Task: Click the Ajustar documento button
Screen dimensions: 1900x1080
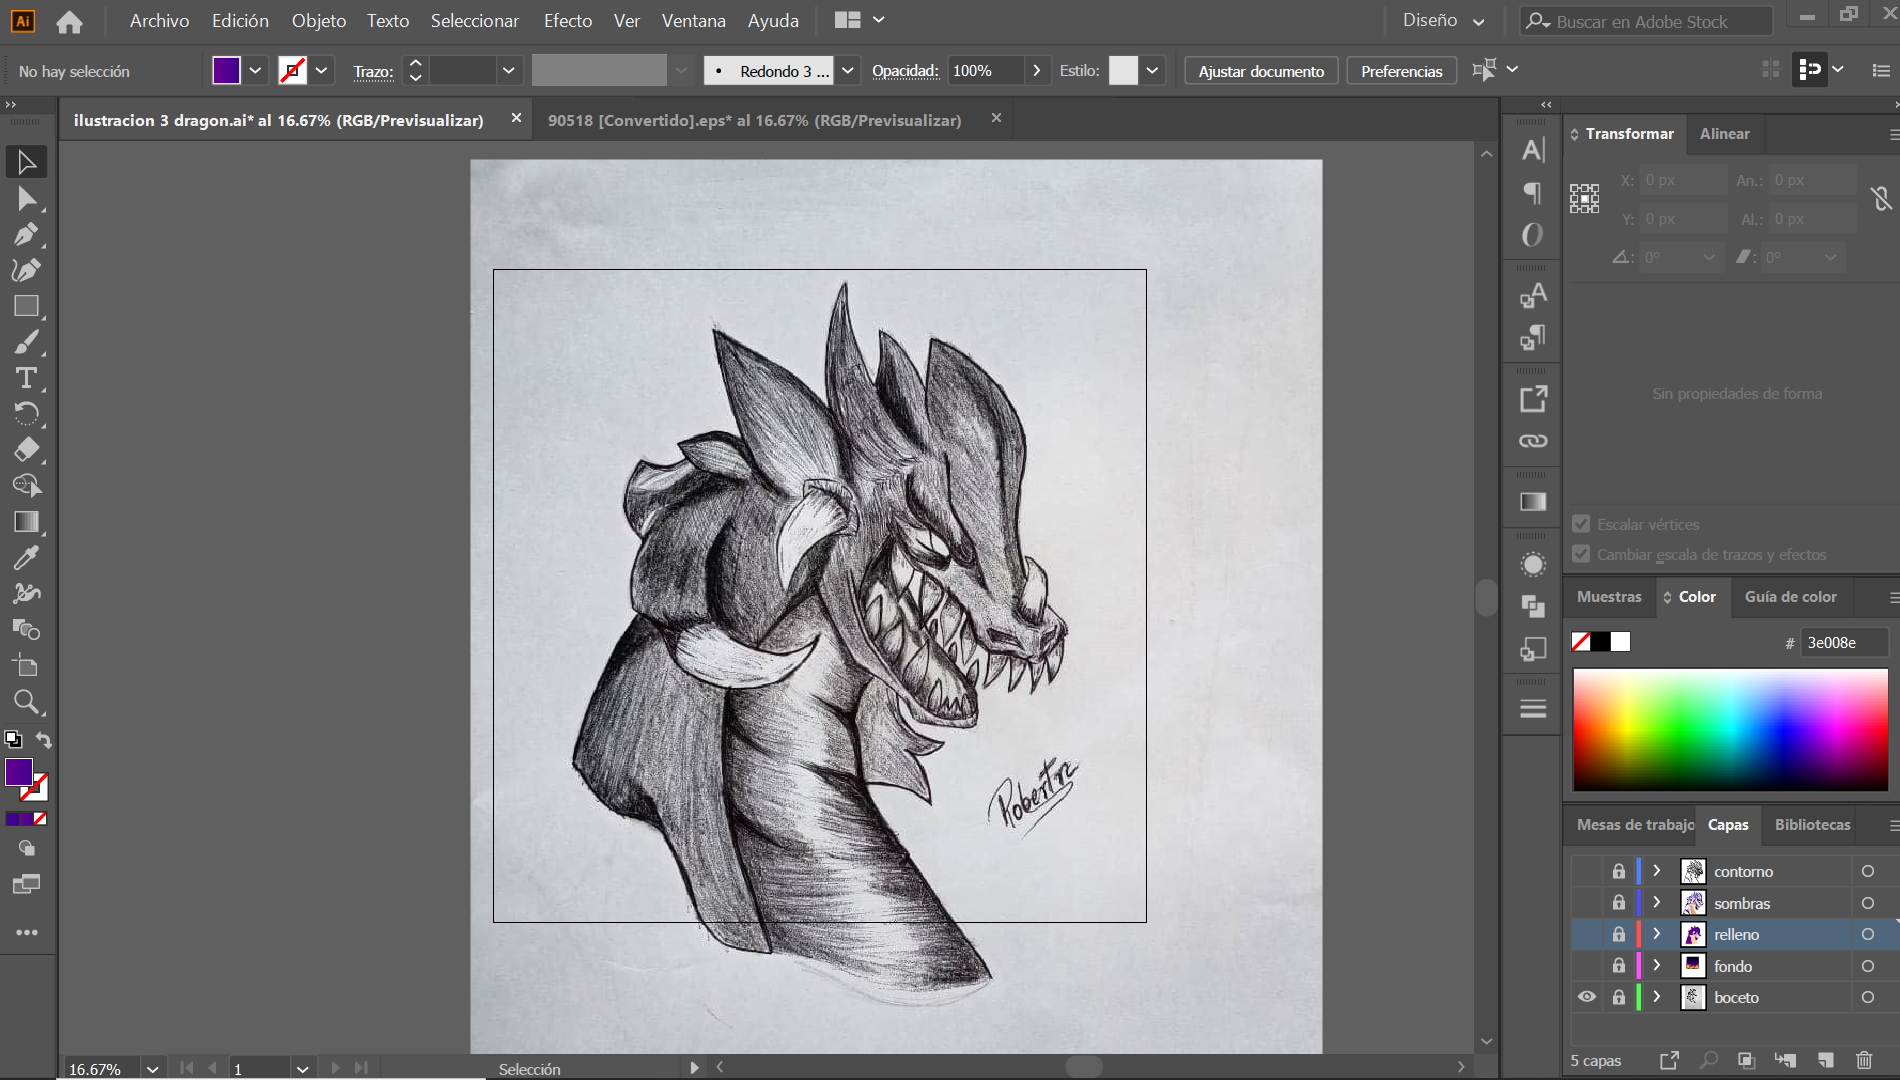Action: click(1261, 71)
